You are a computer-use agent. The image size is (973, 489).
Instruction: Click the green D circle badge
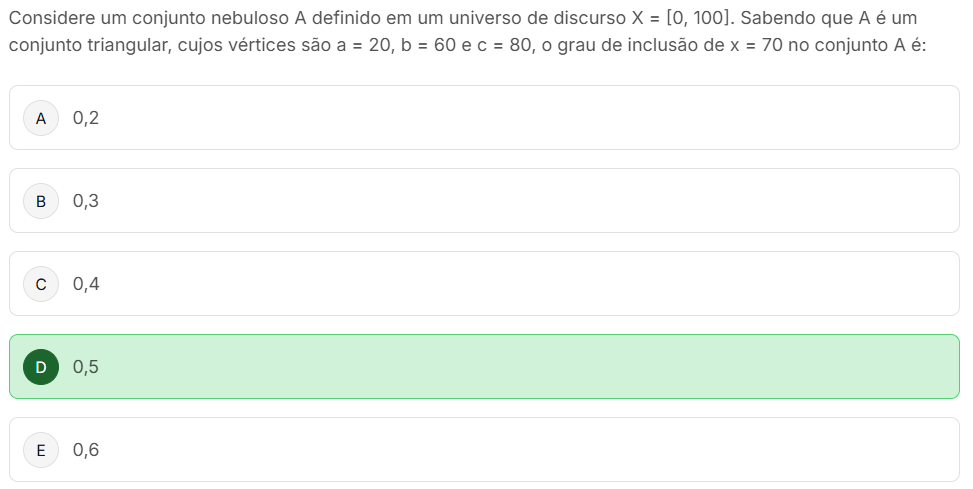pos(41,367)
